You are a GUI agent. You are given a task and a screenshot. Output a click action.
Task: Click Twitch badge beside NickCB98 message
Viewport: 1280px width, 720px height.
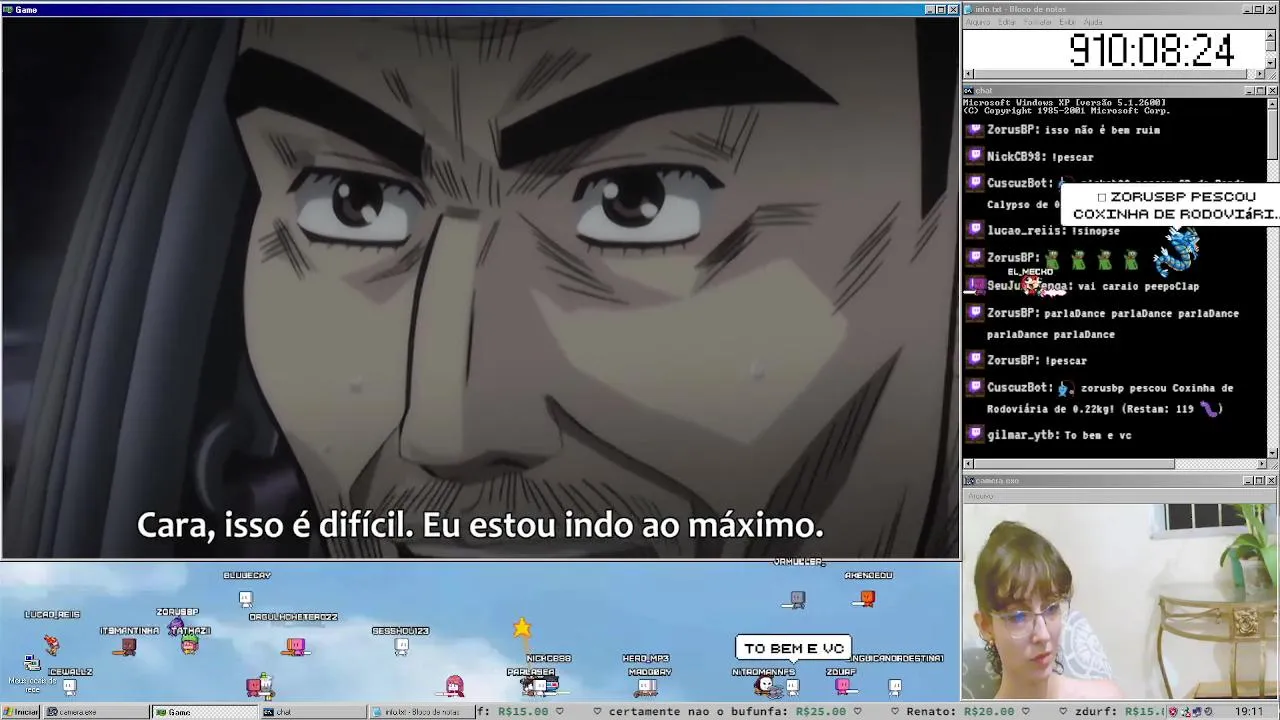975,156
